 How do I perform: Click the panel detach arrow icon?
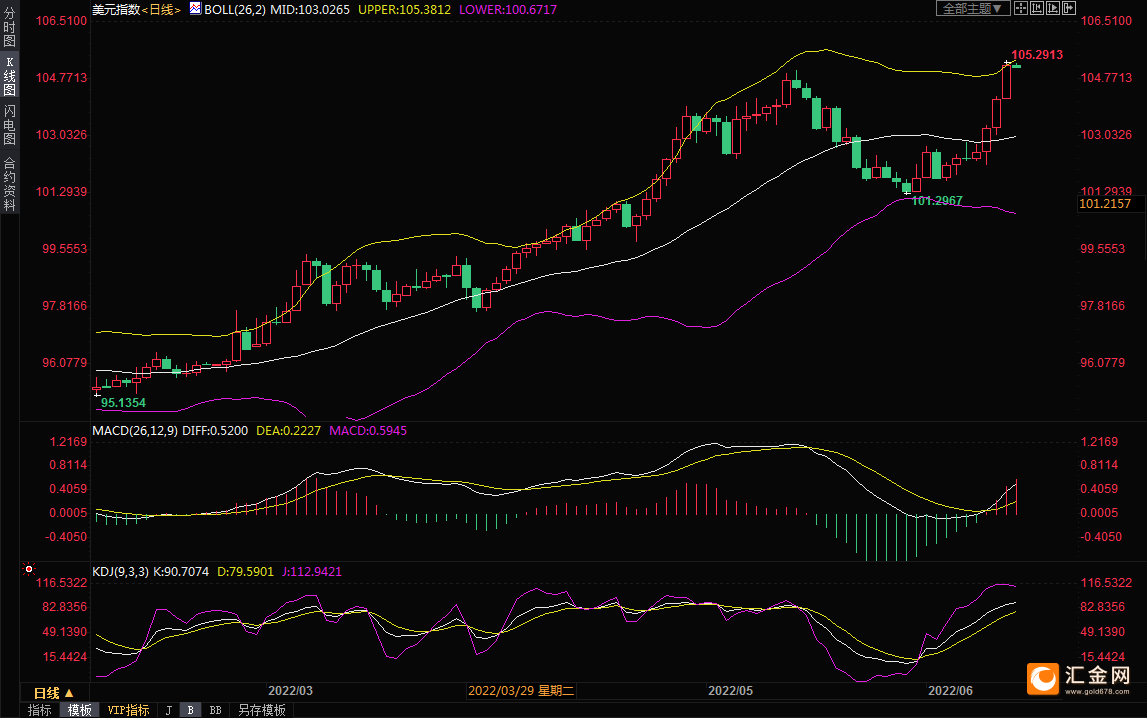click(1069, 8)
